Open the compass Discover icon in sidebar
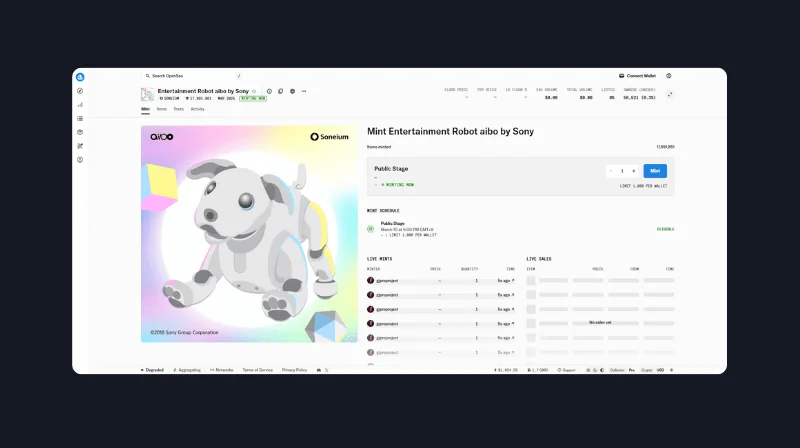800x448 pixels. [x=80, y=91]
